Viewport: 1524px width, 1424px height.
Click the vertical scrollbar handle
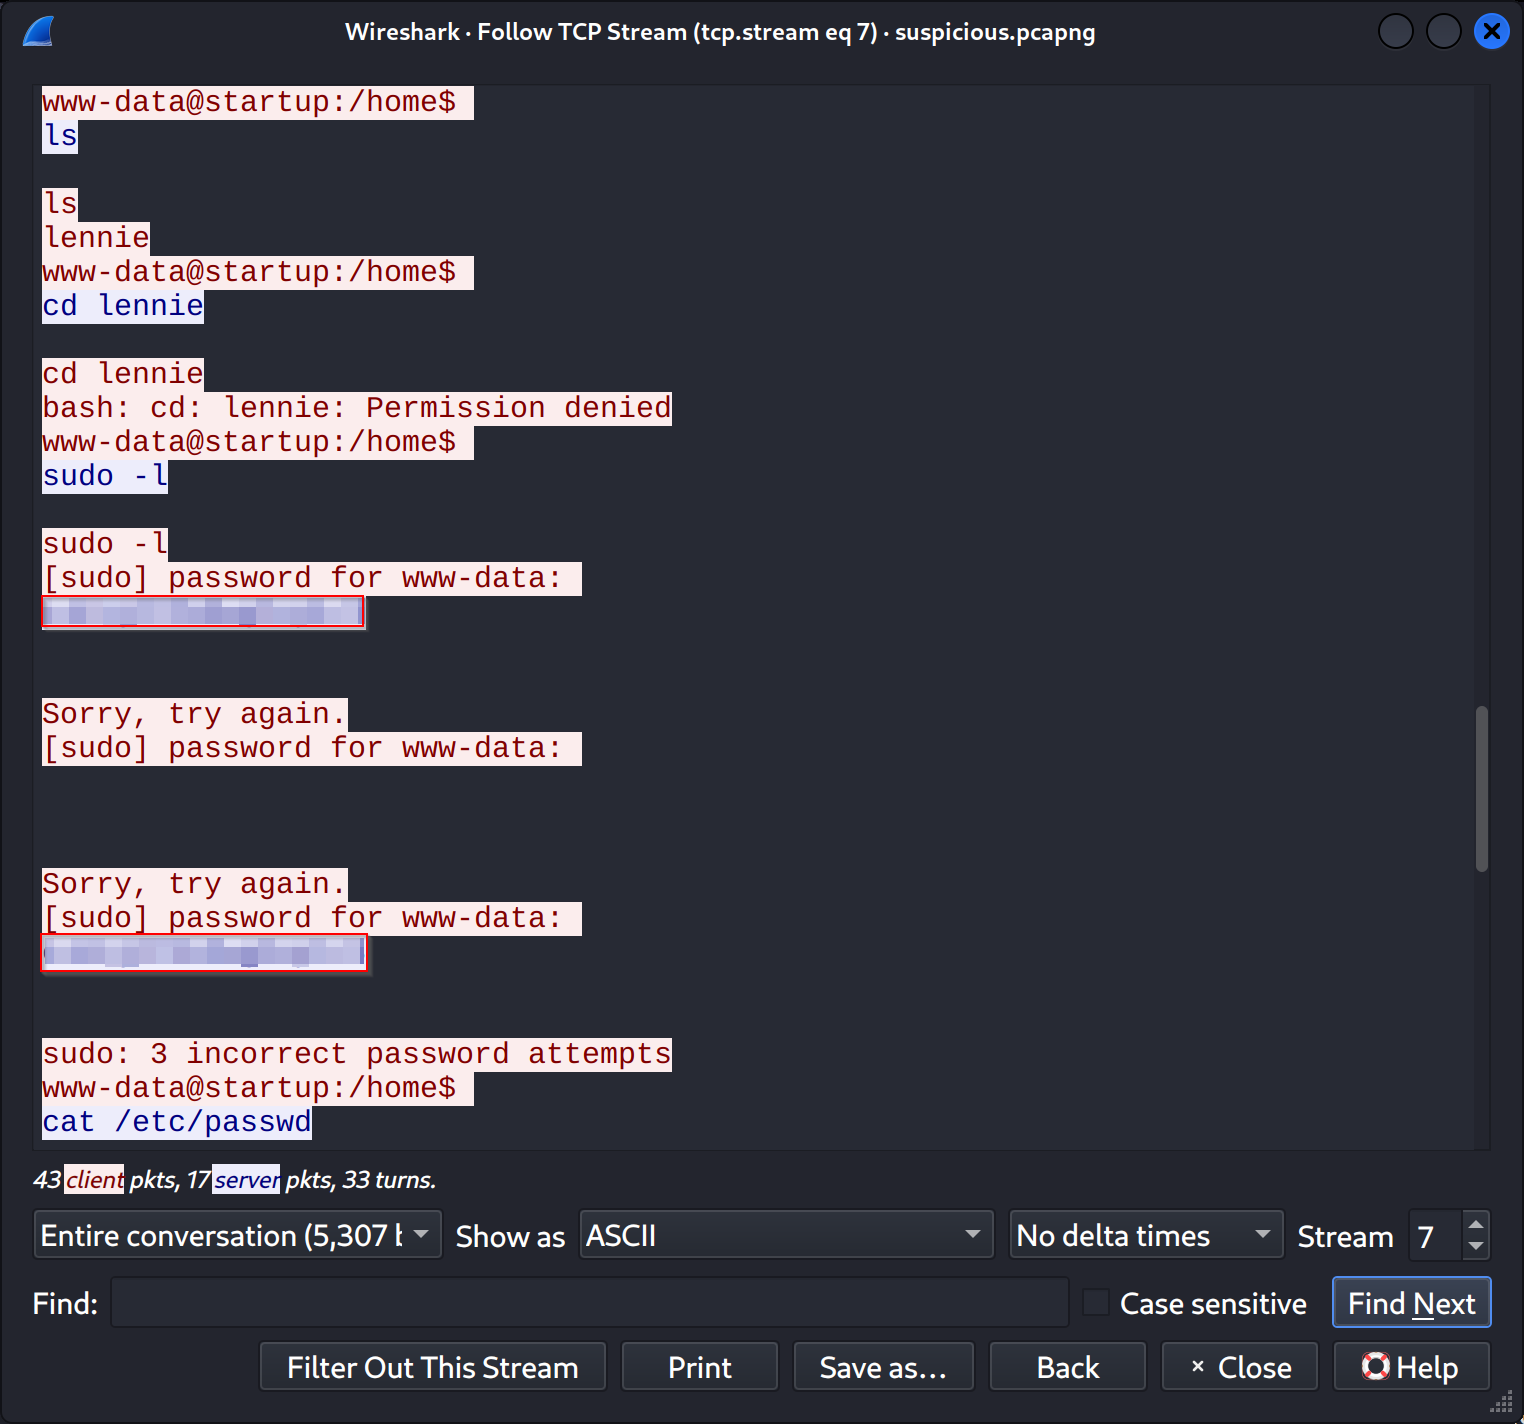(1481, 789)
